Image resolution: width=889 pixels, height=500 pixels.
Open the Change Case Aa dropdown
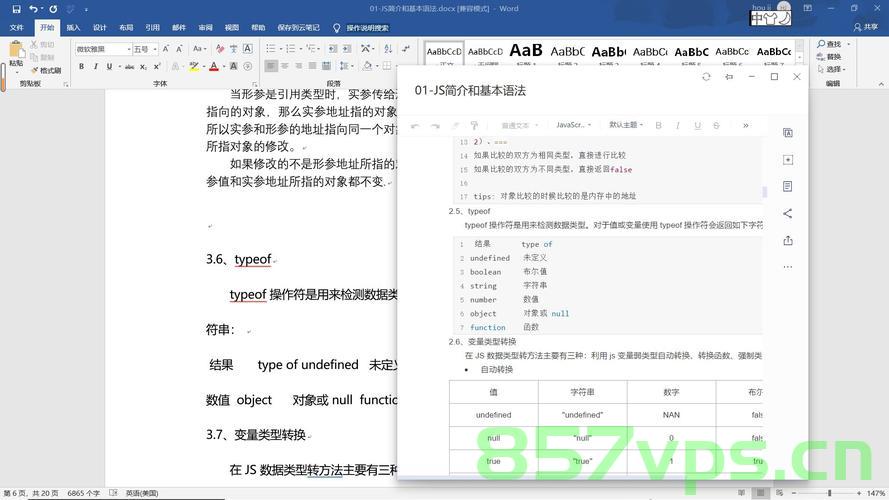[198, 49]
